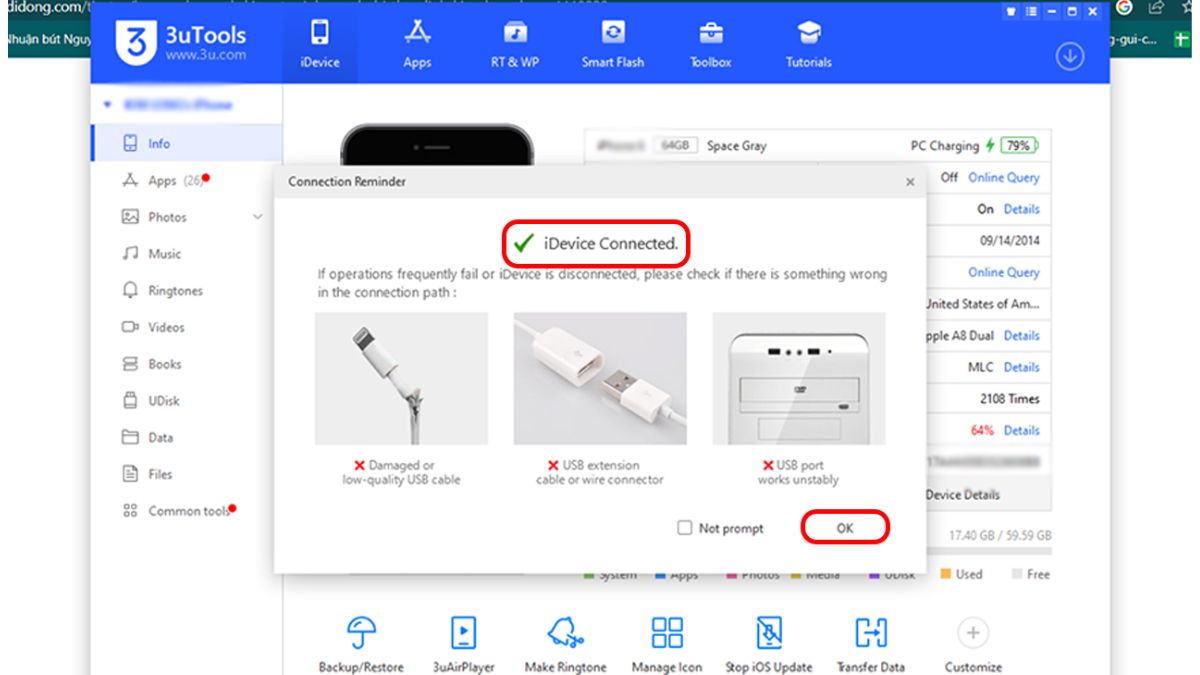Close the Connection Reminder dialog
The image size is (1200, 675).
[x=910, y=182]
